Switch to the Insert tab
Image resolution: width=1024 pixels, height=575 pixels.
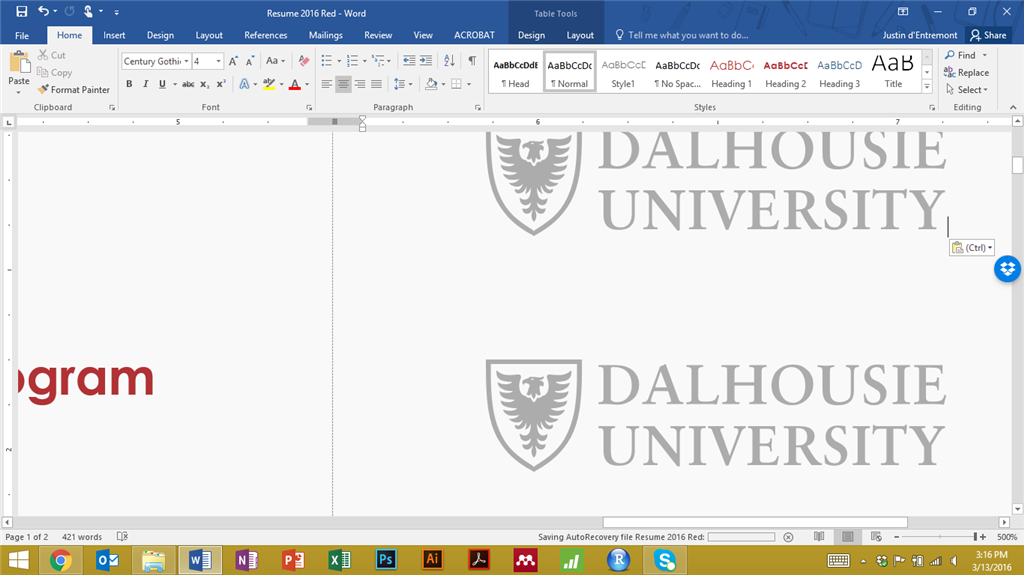[x=114, y=35]
